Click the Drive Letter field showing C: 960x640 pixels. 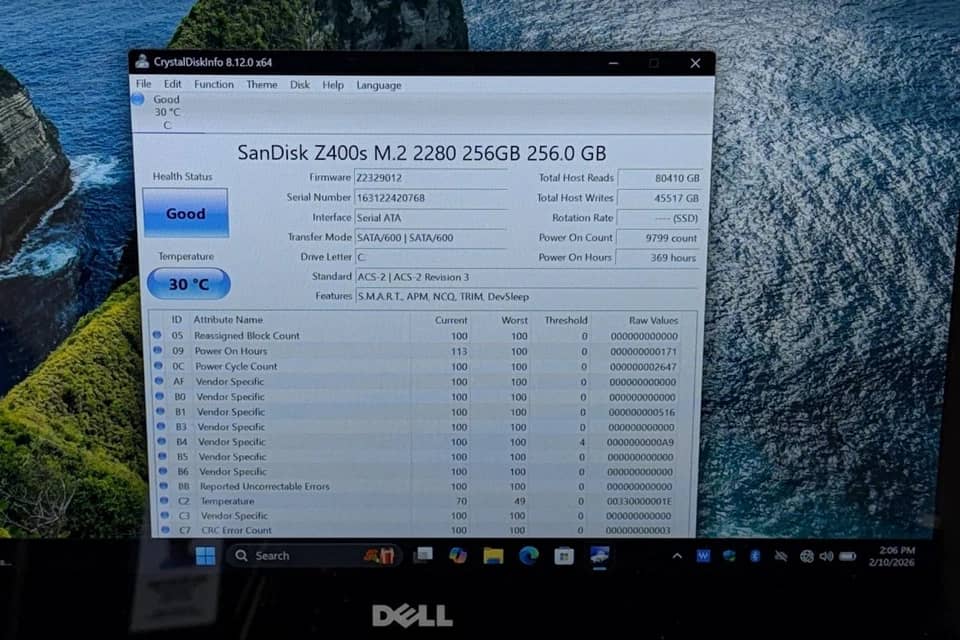coord(430,257)
